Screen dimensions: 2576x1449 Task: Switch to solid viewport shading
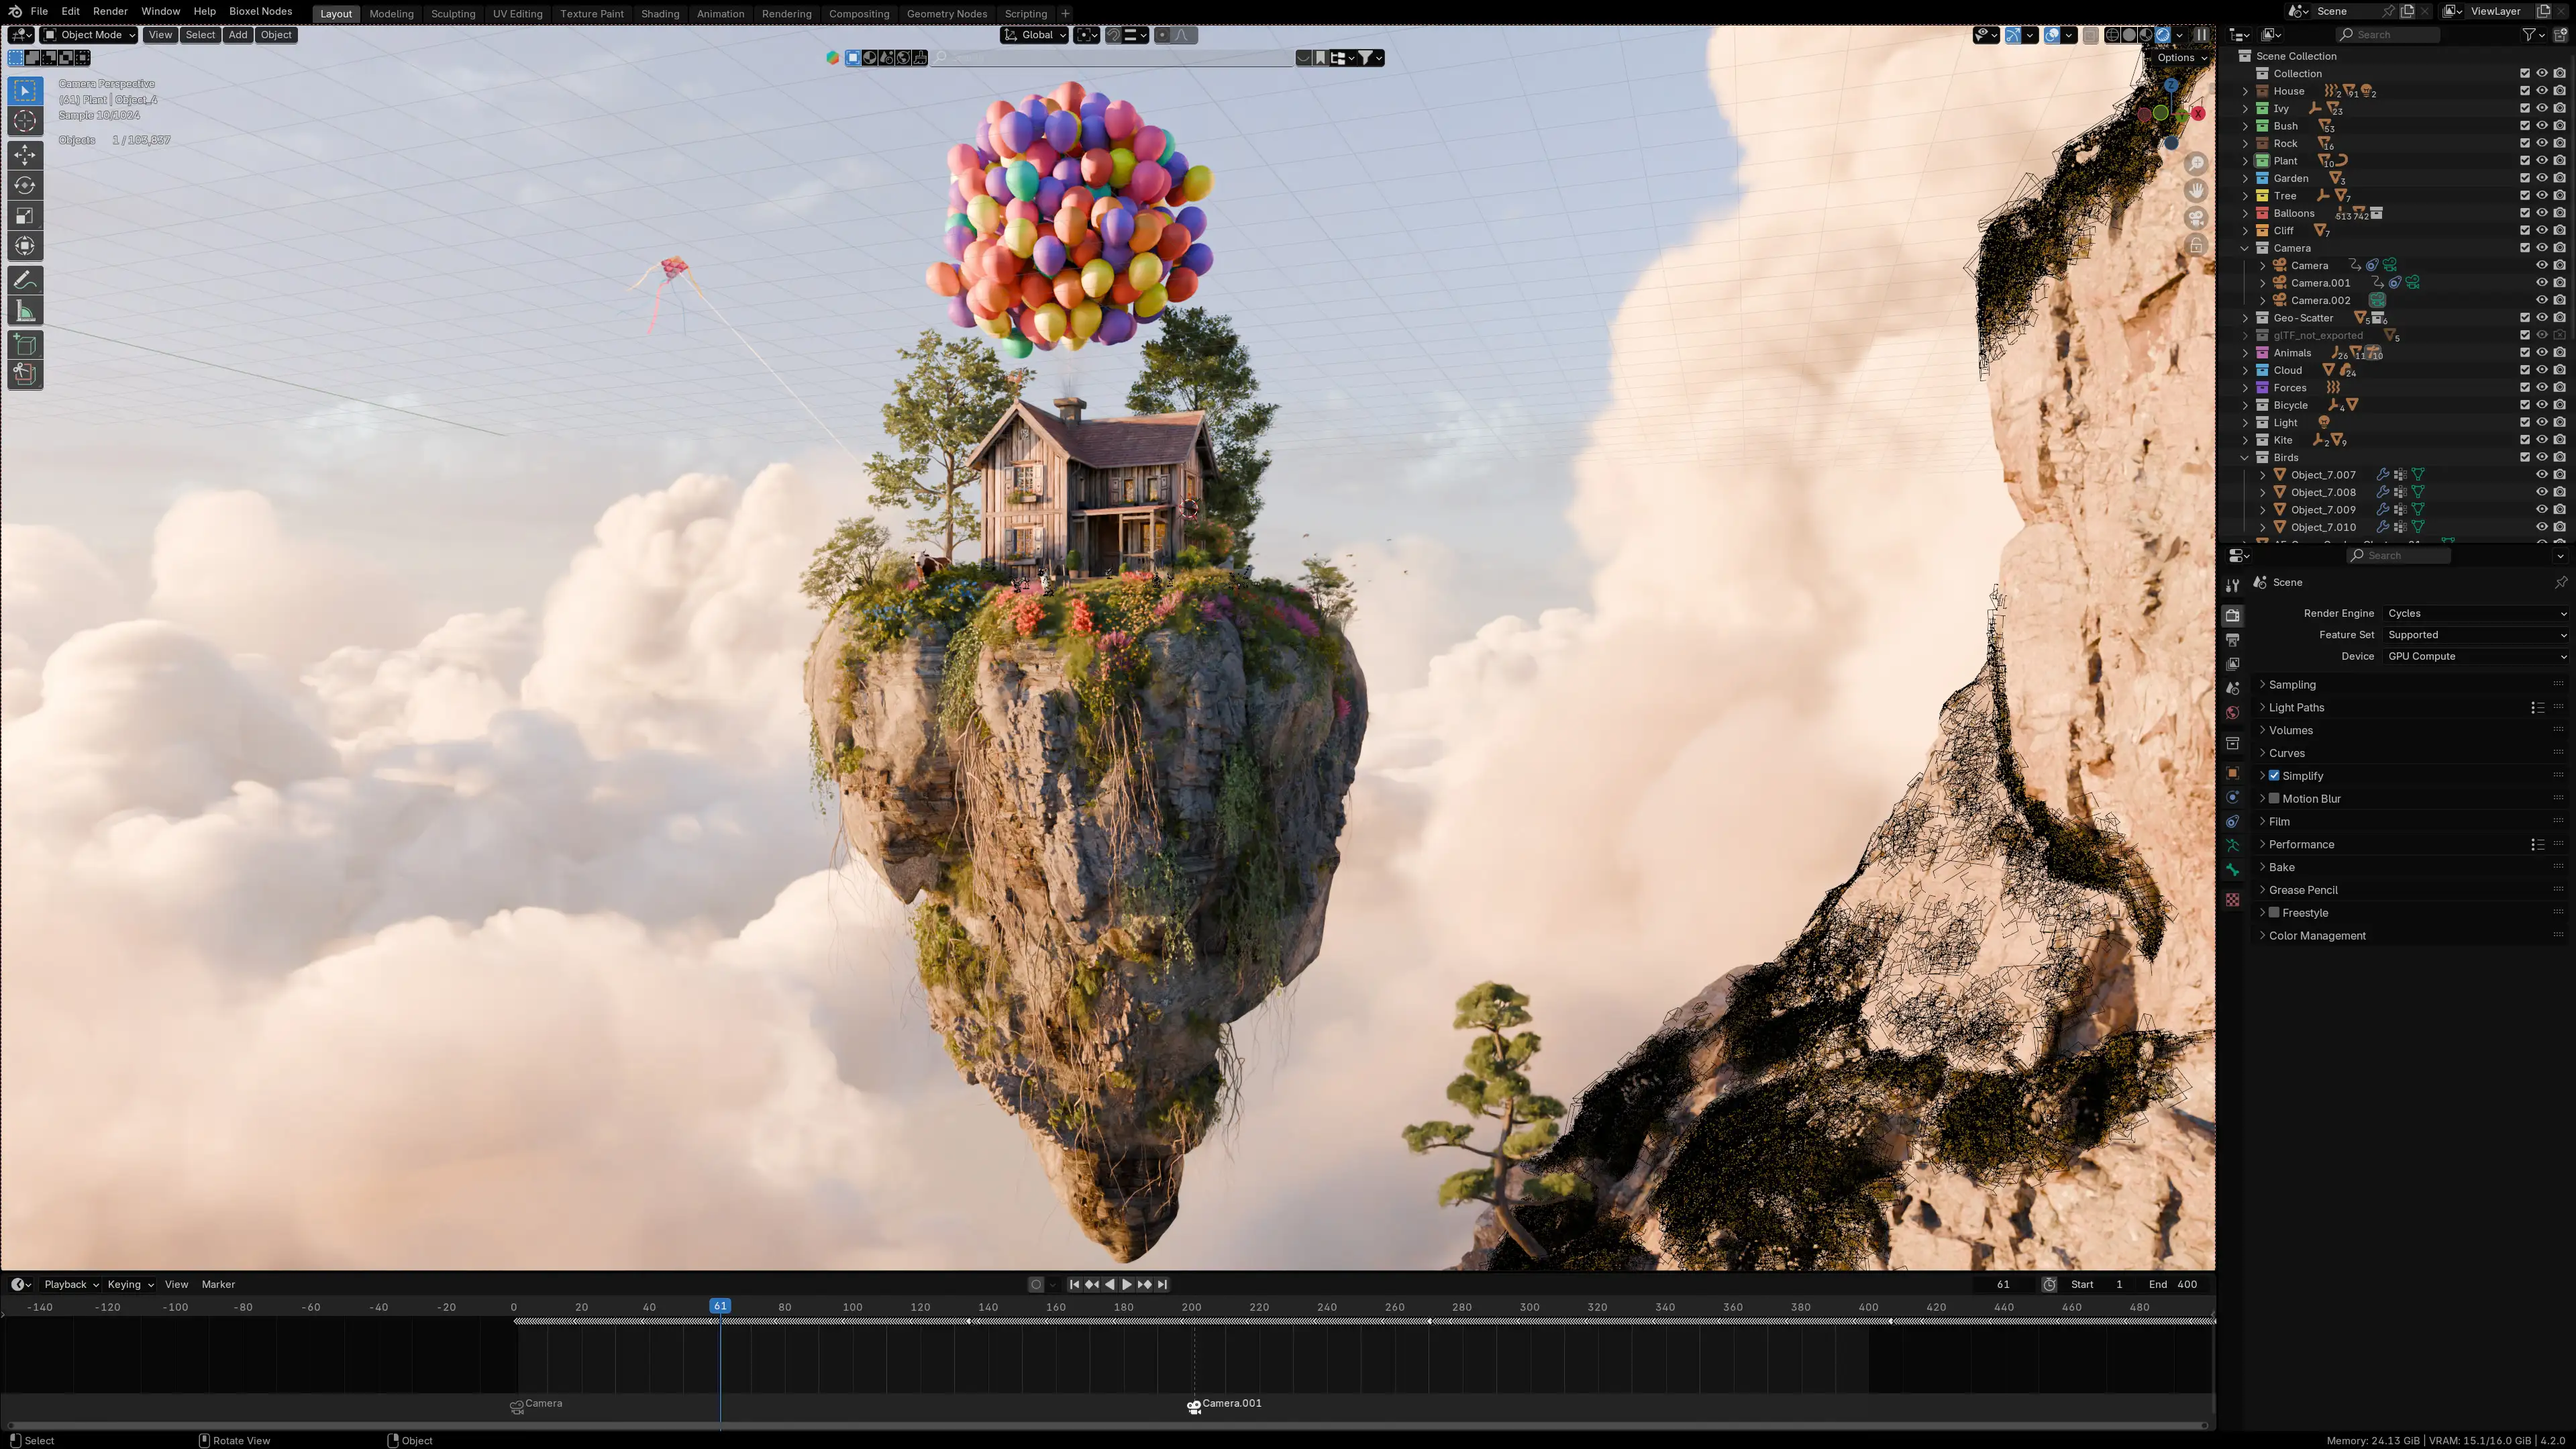coord(2129,35)
